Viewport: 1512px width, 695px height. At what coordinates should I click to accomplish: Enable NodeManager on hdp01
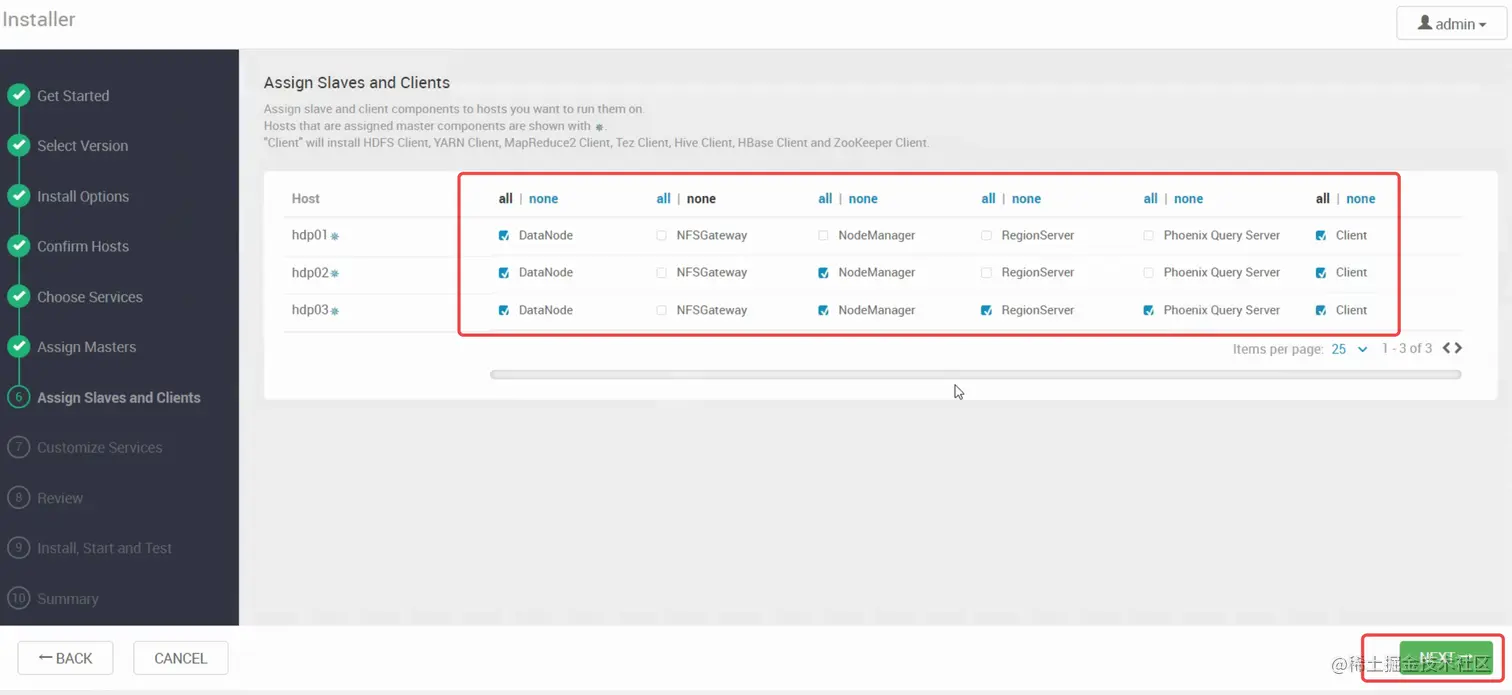[823, 236]
